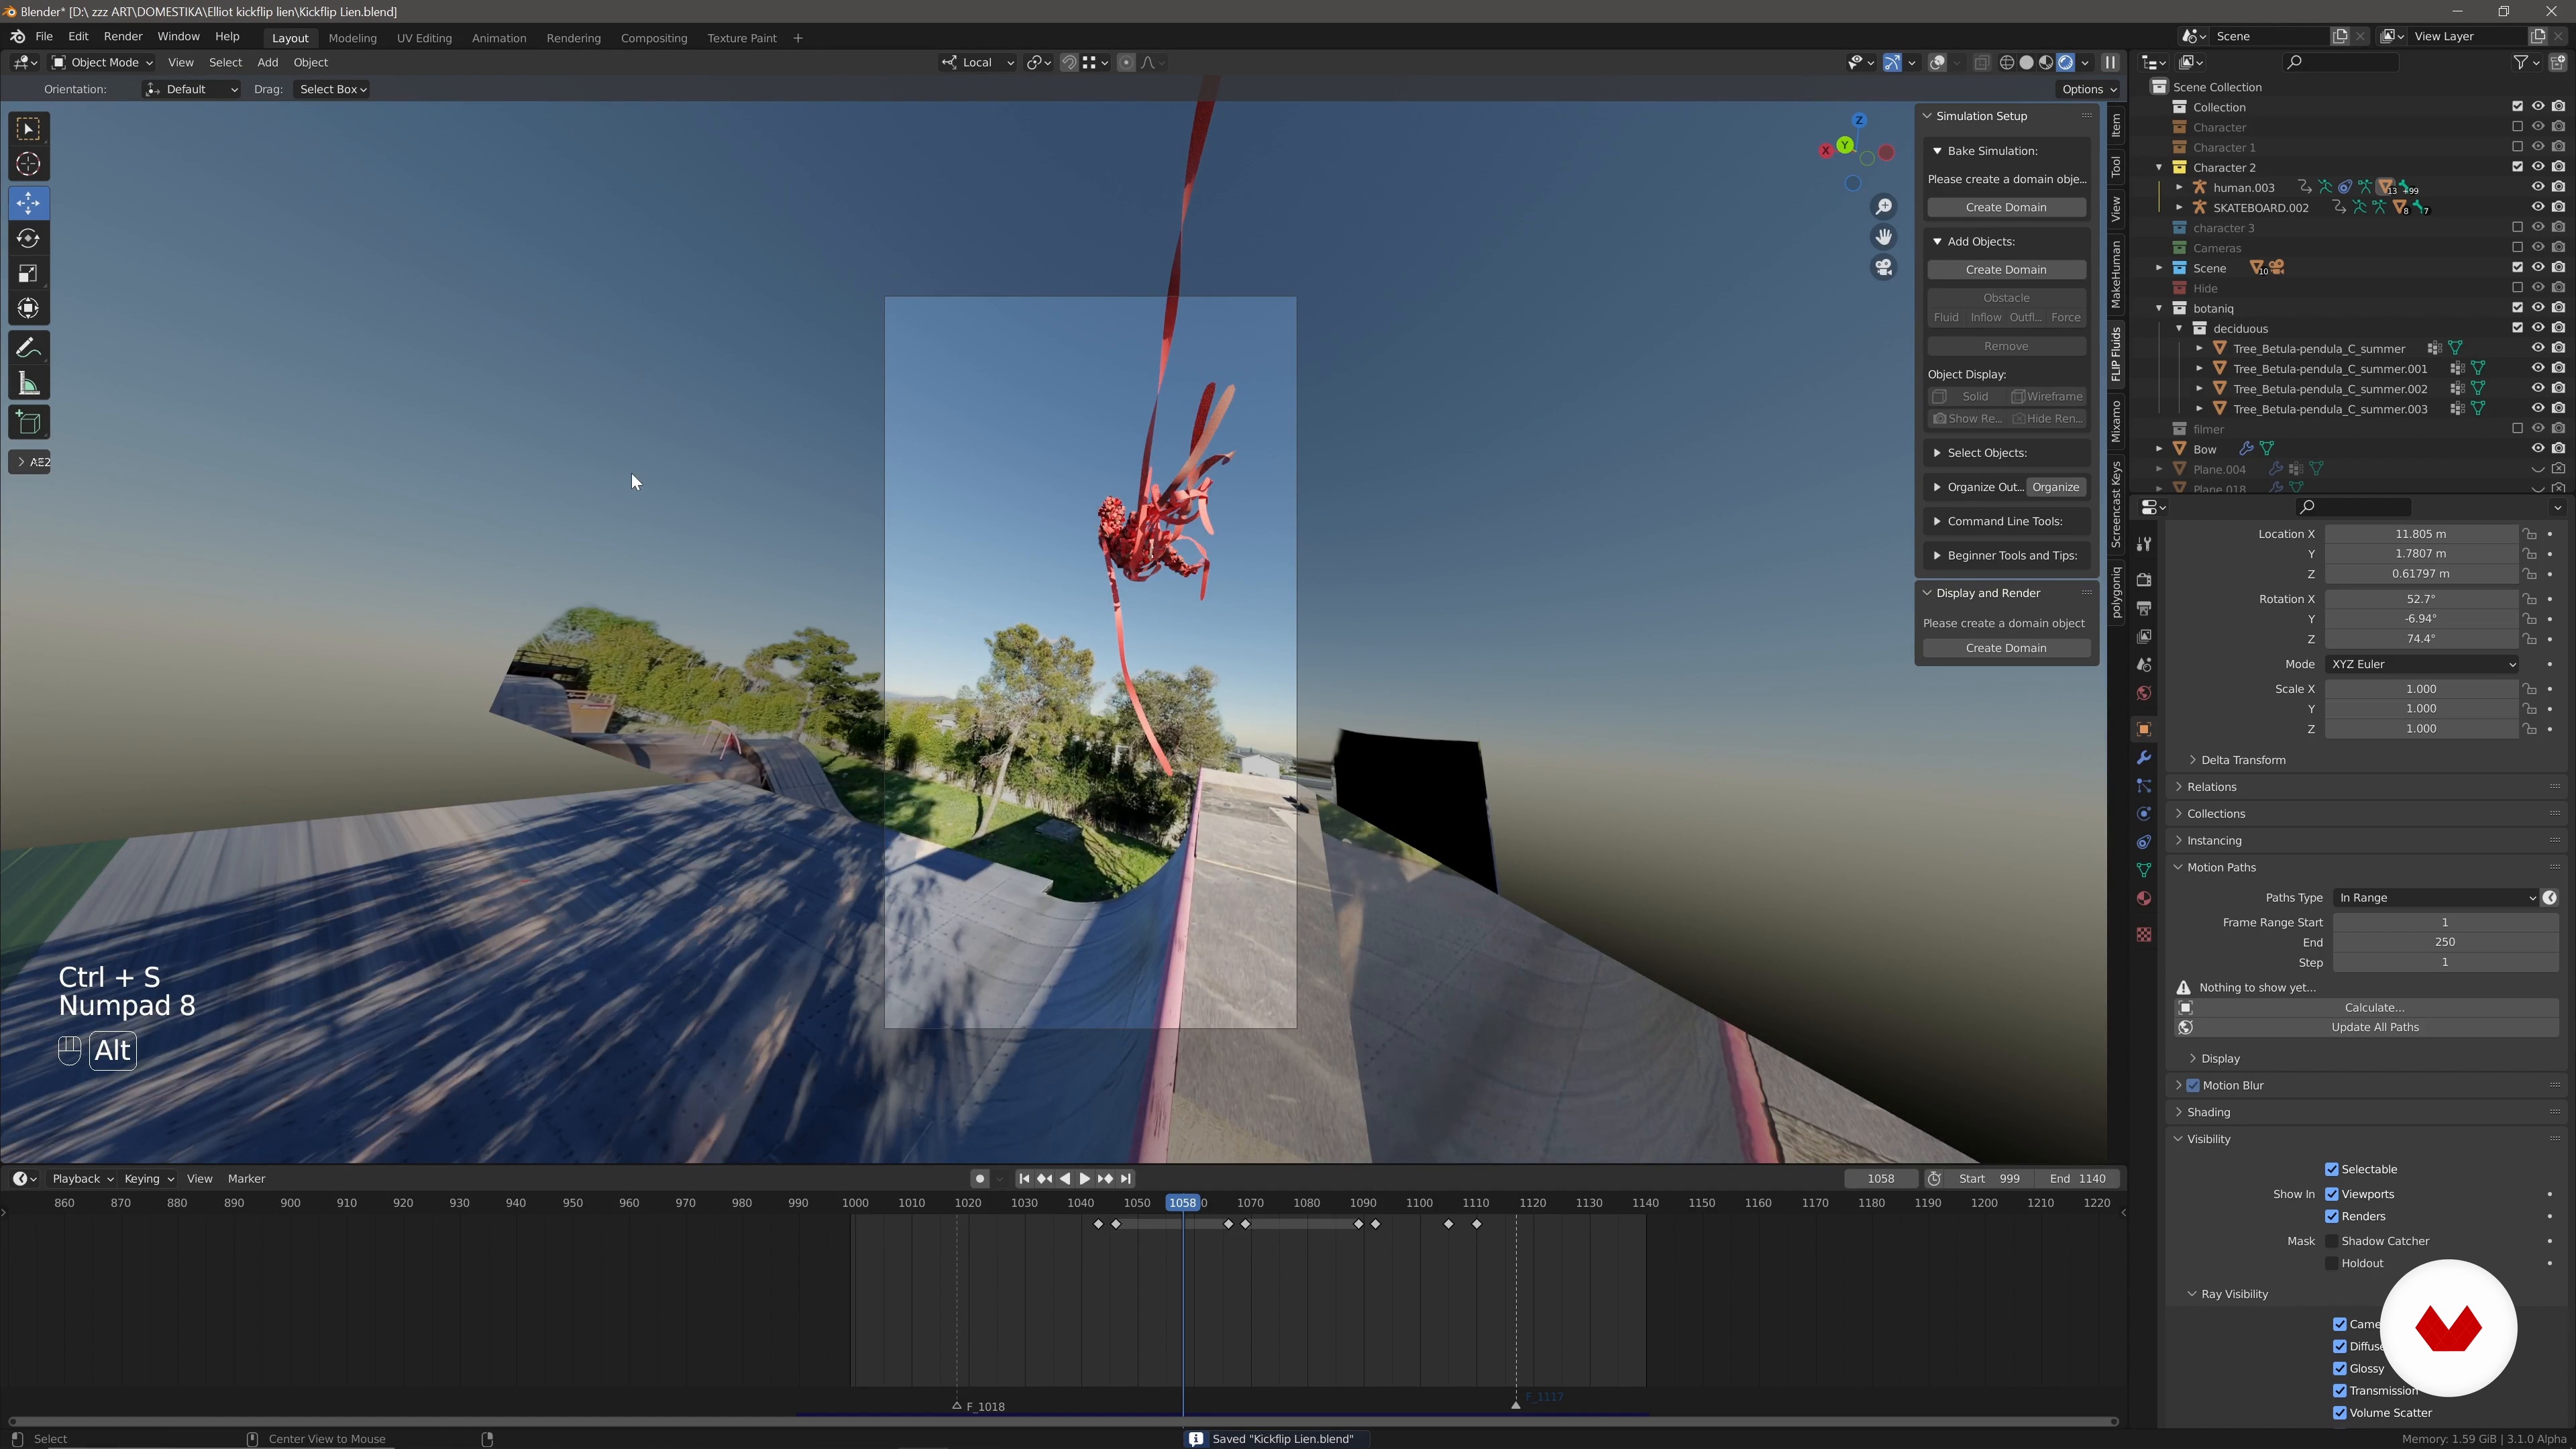The image size is (2576, 1449).
Task: Toggle X-ray view icon
Action: pos(1981,62)
